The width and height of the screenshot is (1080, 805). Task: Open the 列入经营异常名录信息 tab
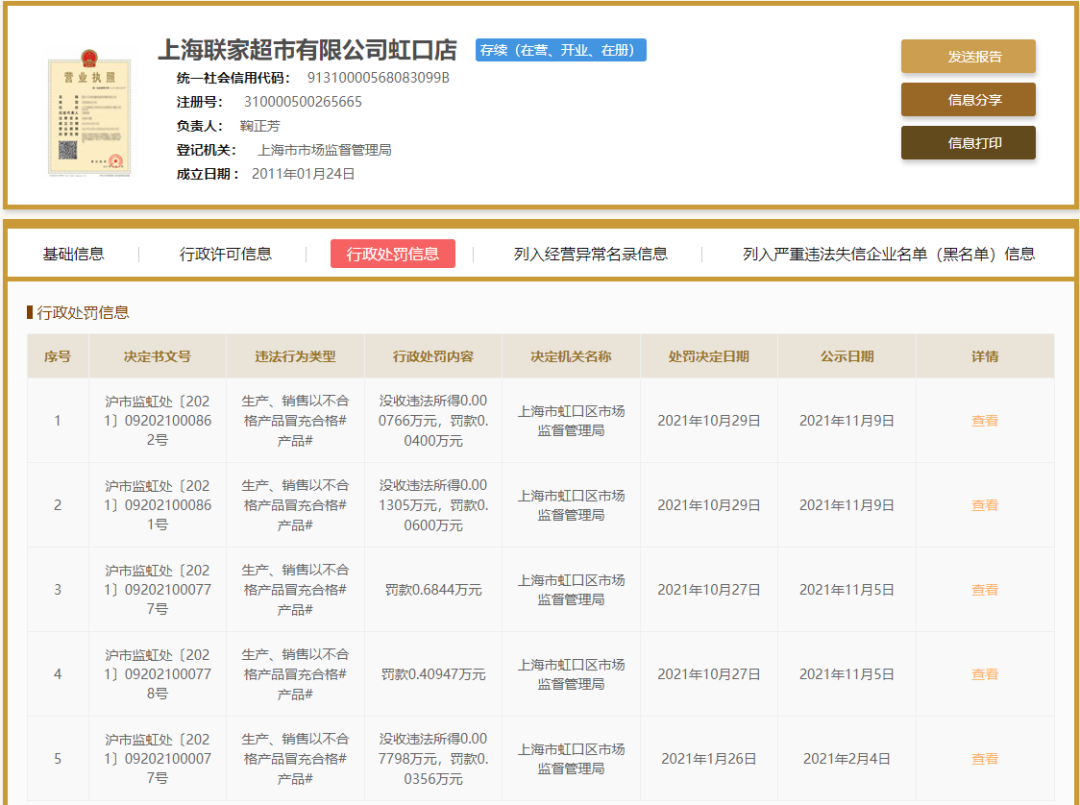point(590,254)
